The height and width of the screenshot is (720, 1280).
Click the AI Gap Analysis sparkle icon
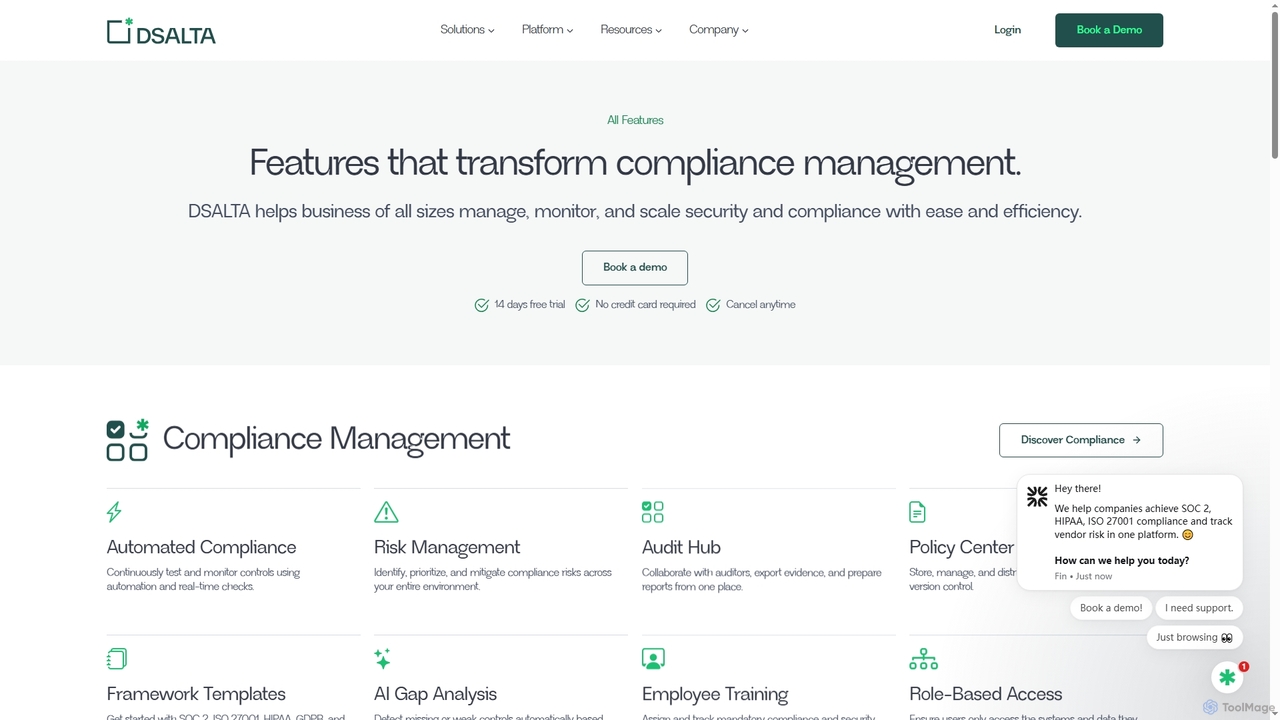(382, 659)
